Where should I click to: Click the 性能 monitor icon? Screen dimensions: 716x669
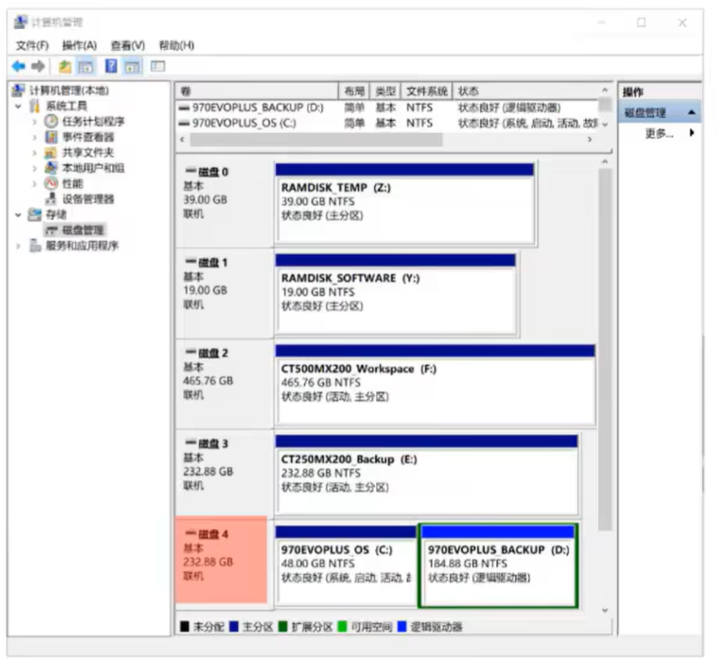coord(51,184)
